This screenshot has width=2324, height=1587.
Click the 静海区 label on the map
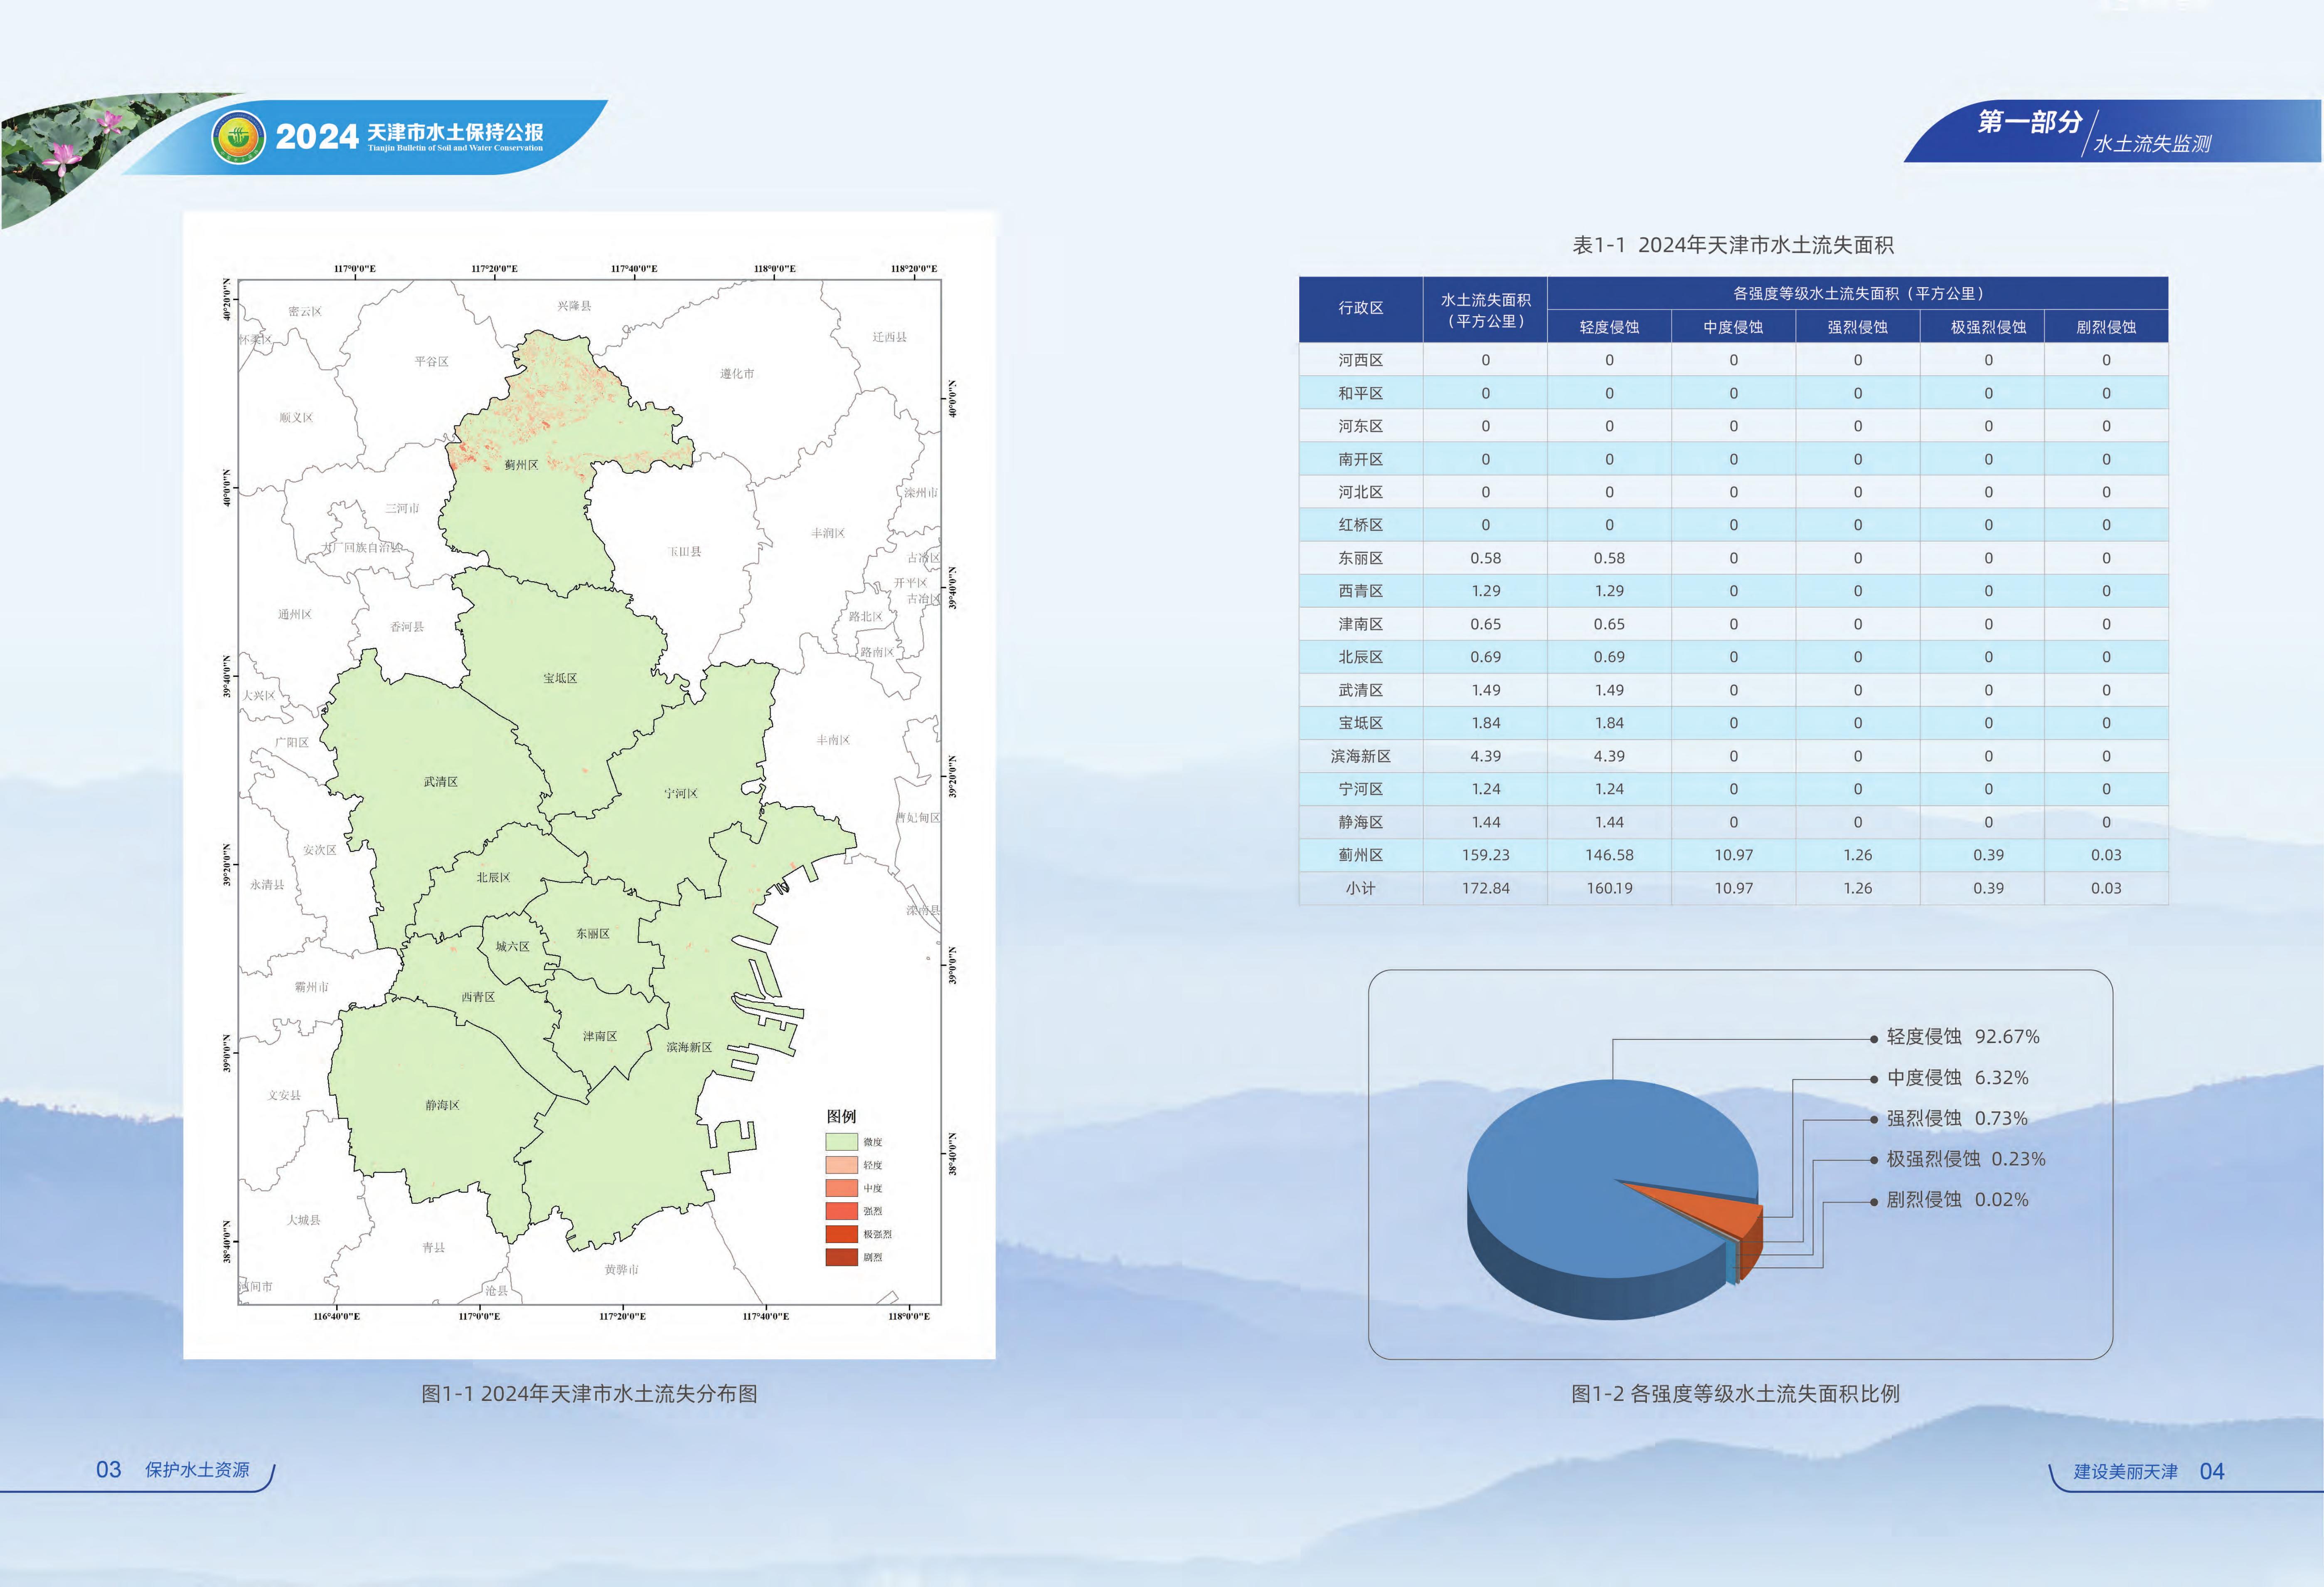point(442,1105)
